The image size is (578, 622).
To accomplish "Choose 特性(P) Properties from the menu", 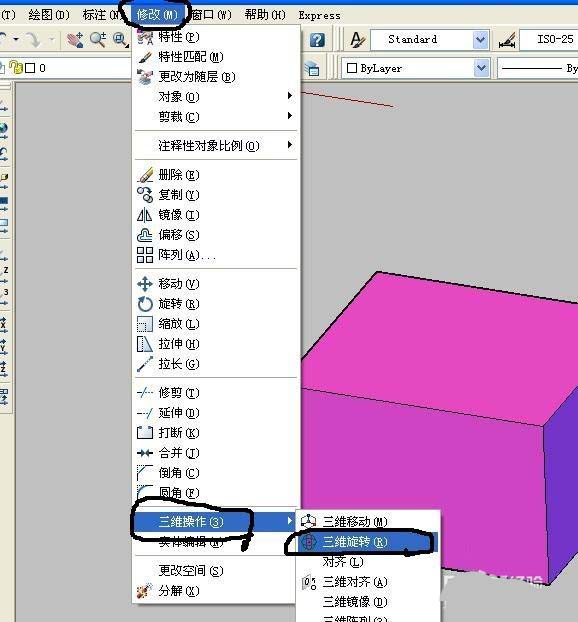I will click(216, 37).
